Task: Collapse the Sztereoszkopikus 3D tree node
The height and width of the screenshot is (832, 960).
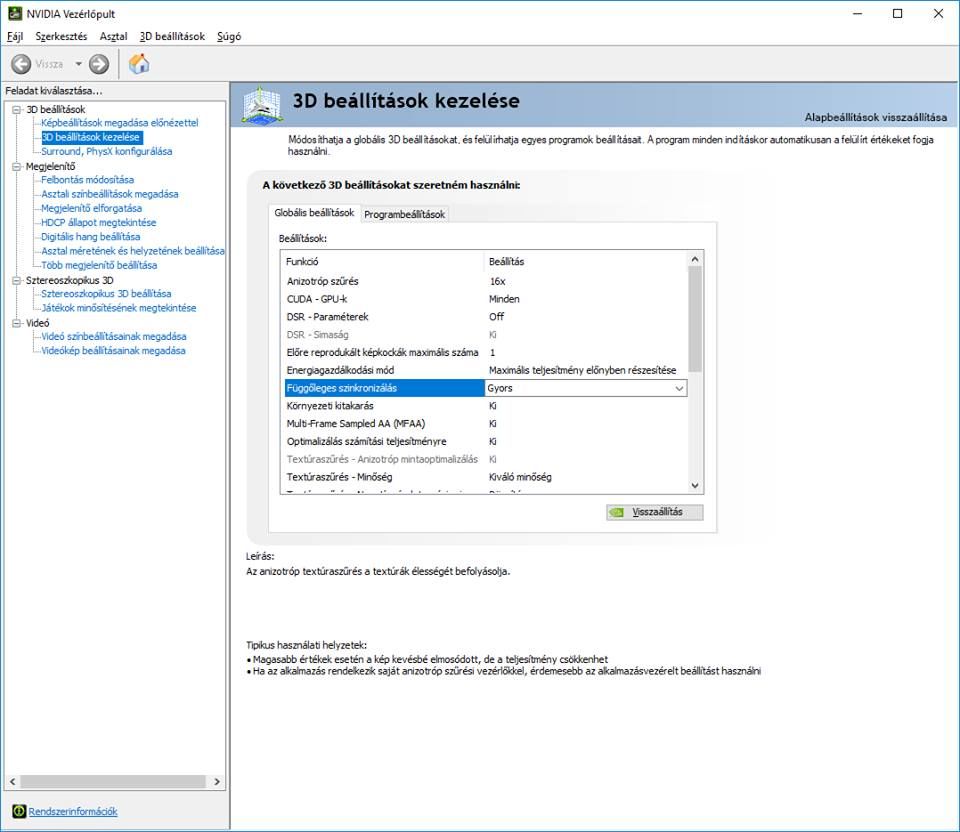Action: point(17,280)
